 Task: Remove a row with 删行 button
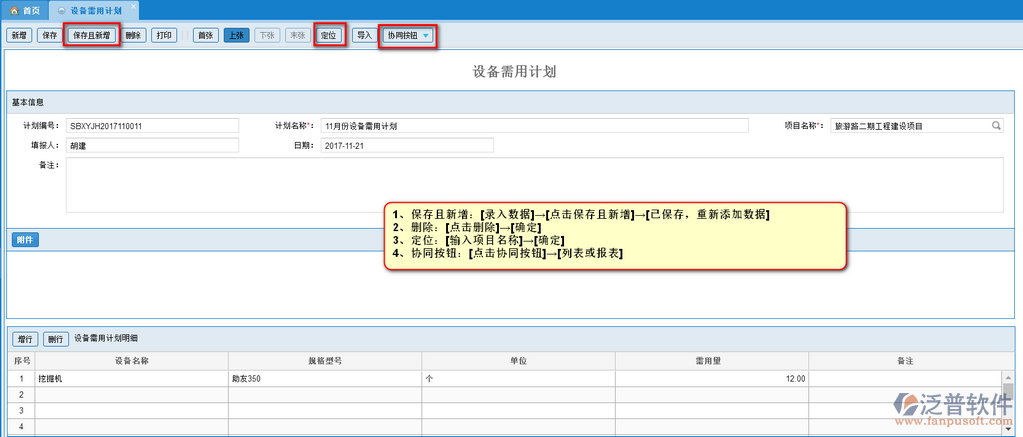click(56, 339)
